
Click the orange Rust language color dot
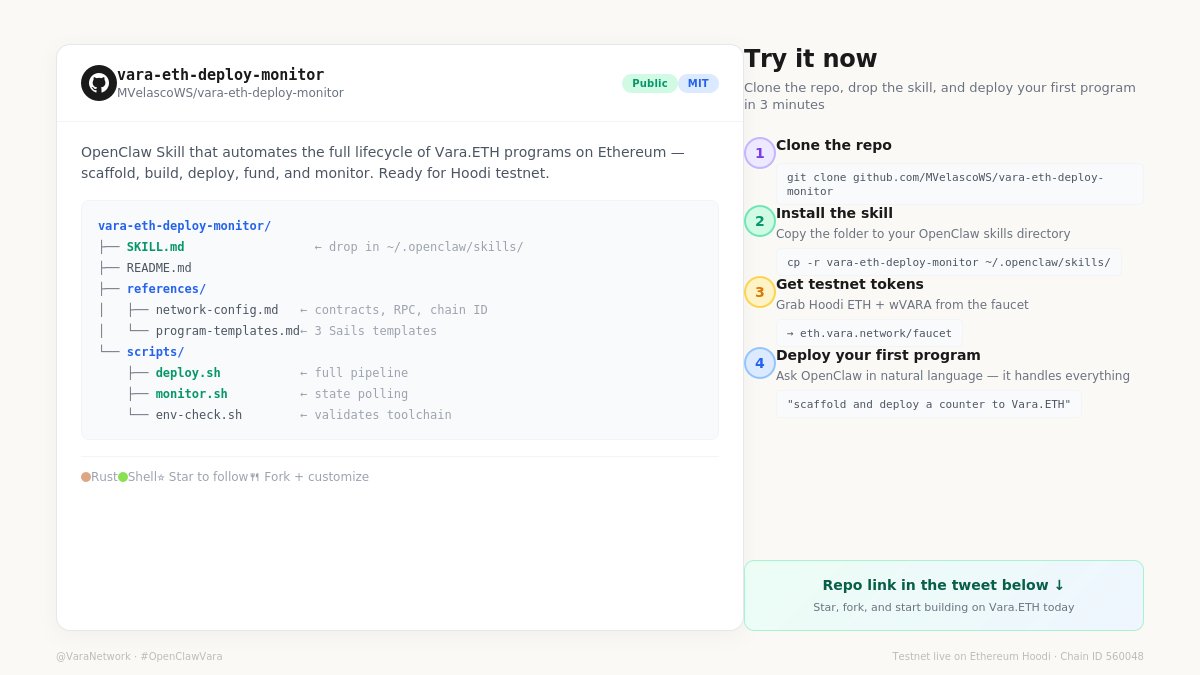(x=86, y=477)
